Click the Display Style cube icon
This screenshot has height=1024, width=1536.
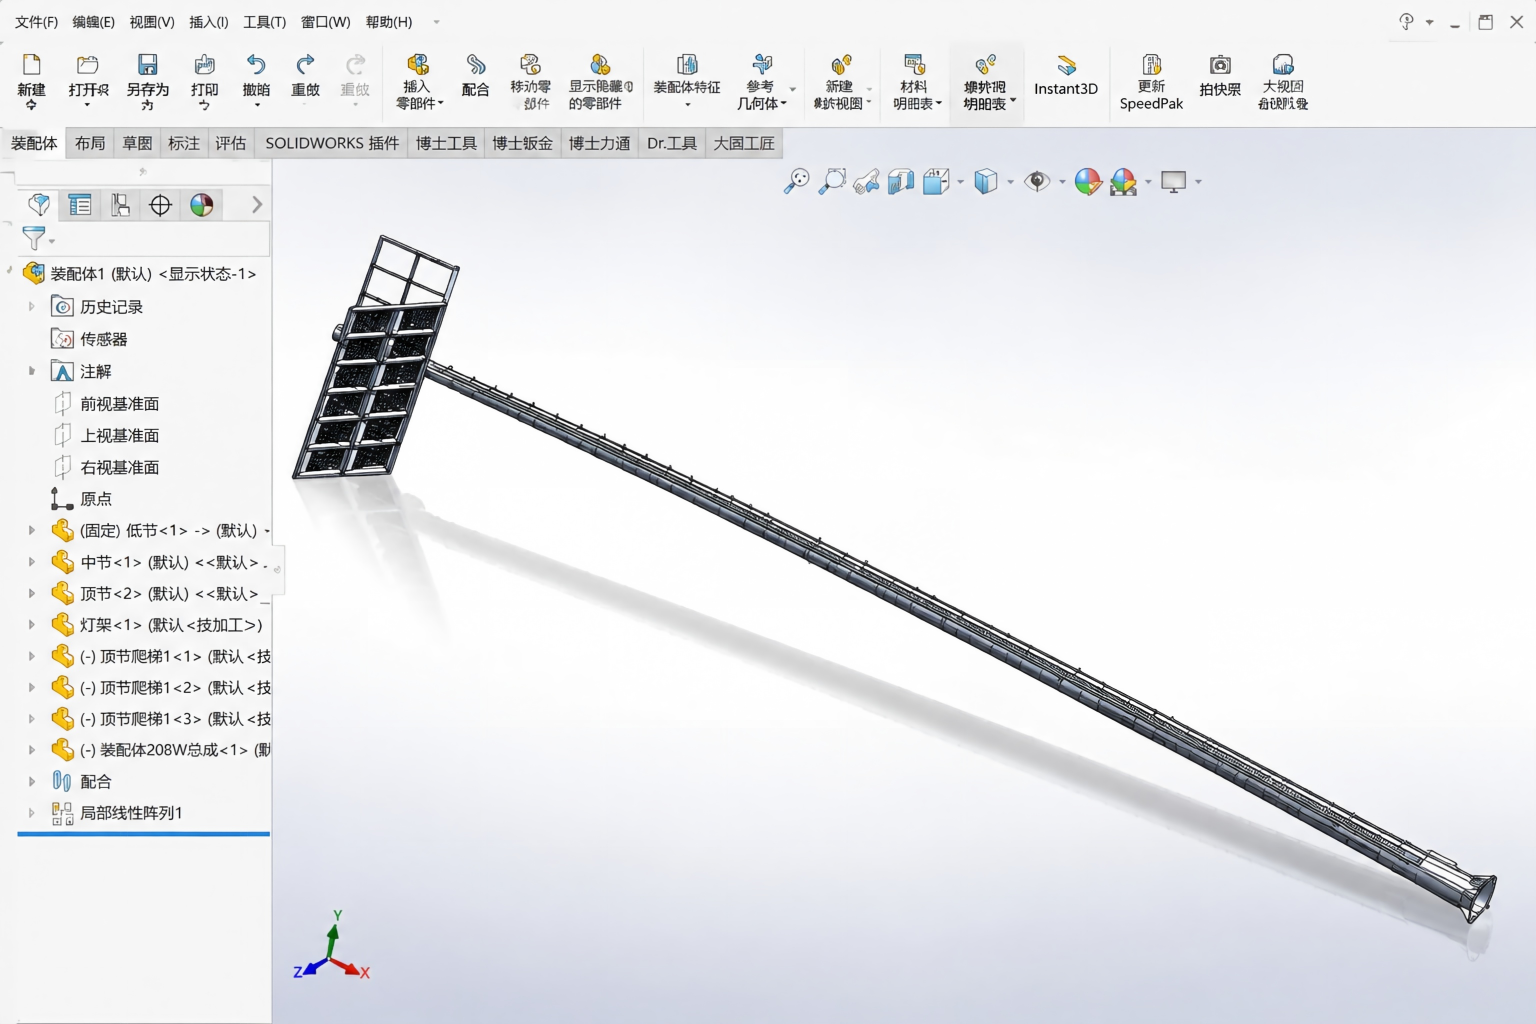coord(986,181)
